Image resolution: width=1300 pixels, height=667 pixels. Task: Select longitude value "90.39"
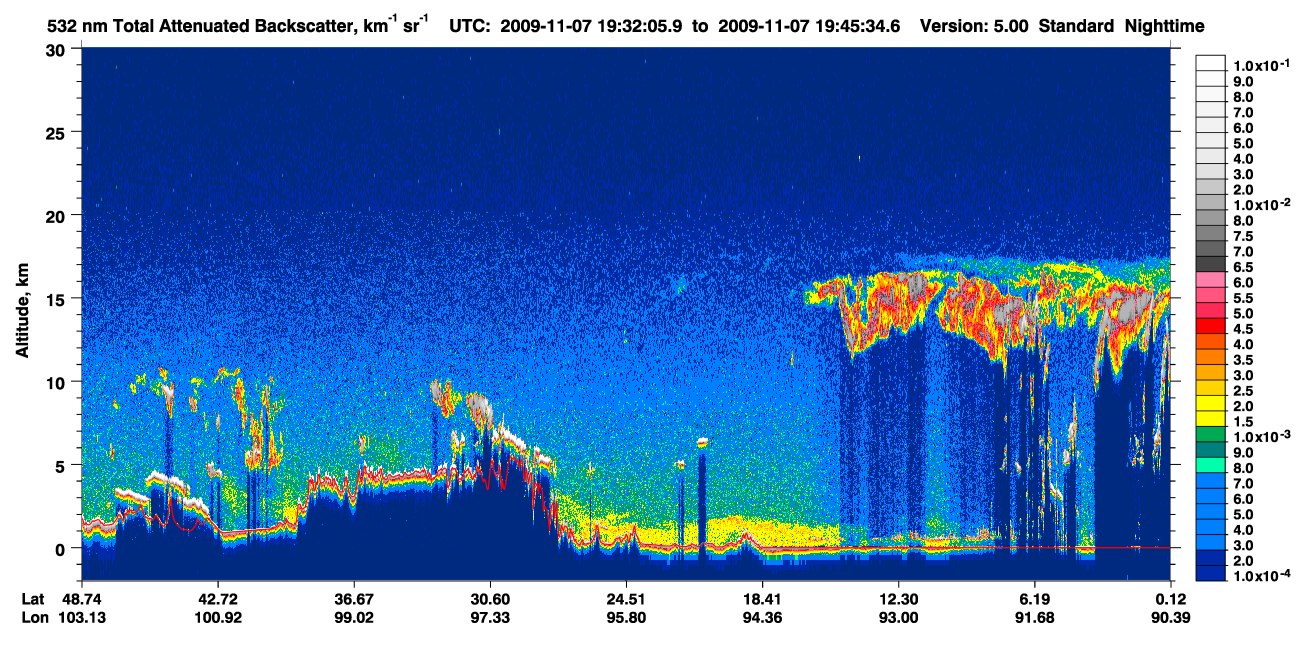click(1171, 617)
